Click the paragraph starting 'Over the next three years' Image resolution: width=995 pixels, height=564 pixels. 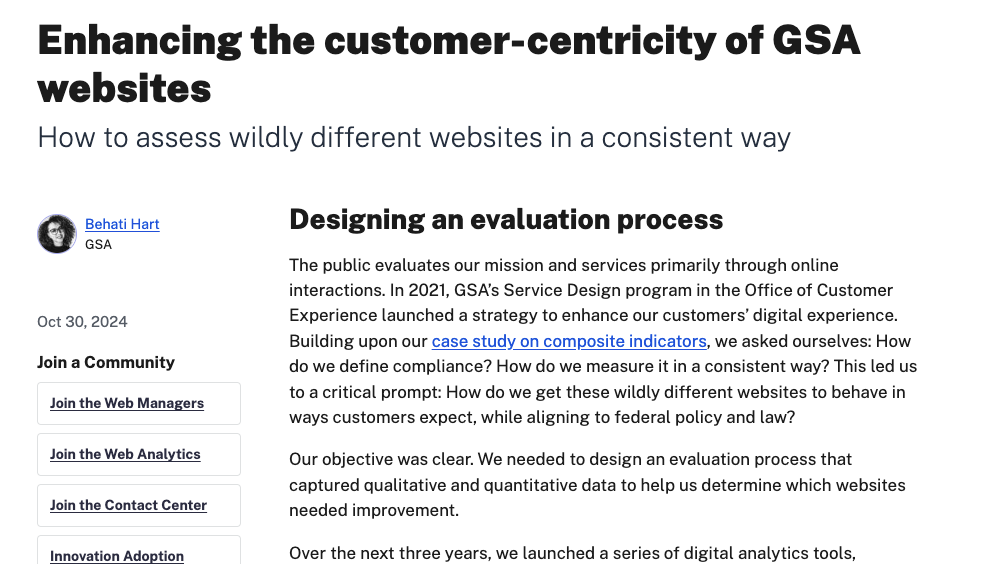tap(571, 553)
